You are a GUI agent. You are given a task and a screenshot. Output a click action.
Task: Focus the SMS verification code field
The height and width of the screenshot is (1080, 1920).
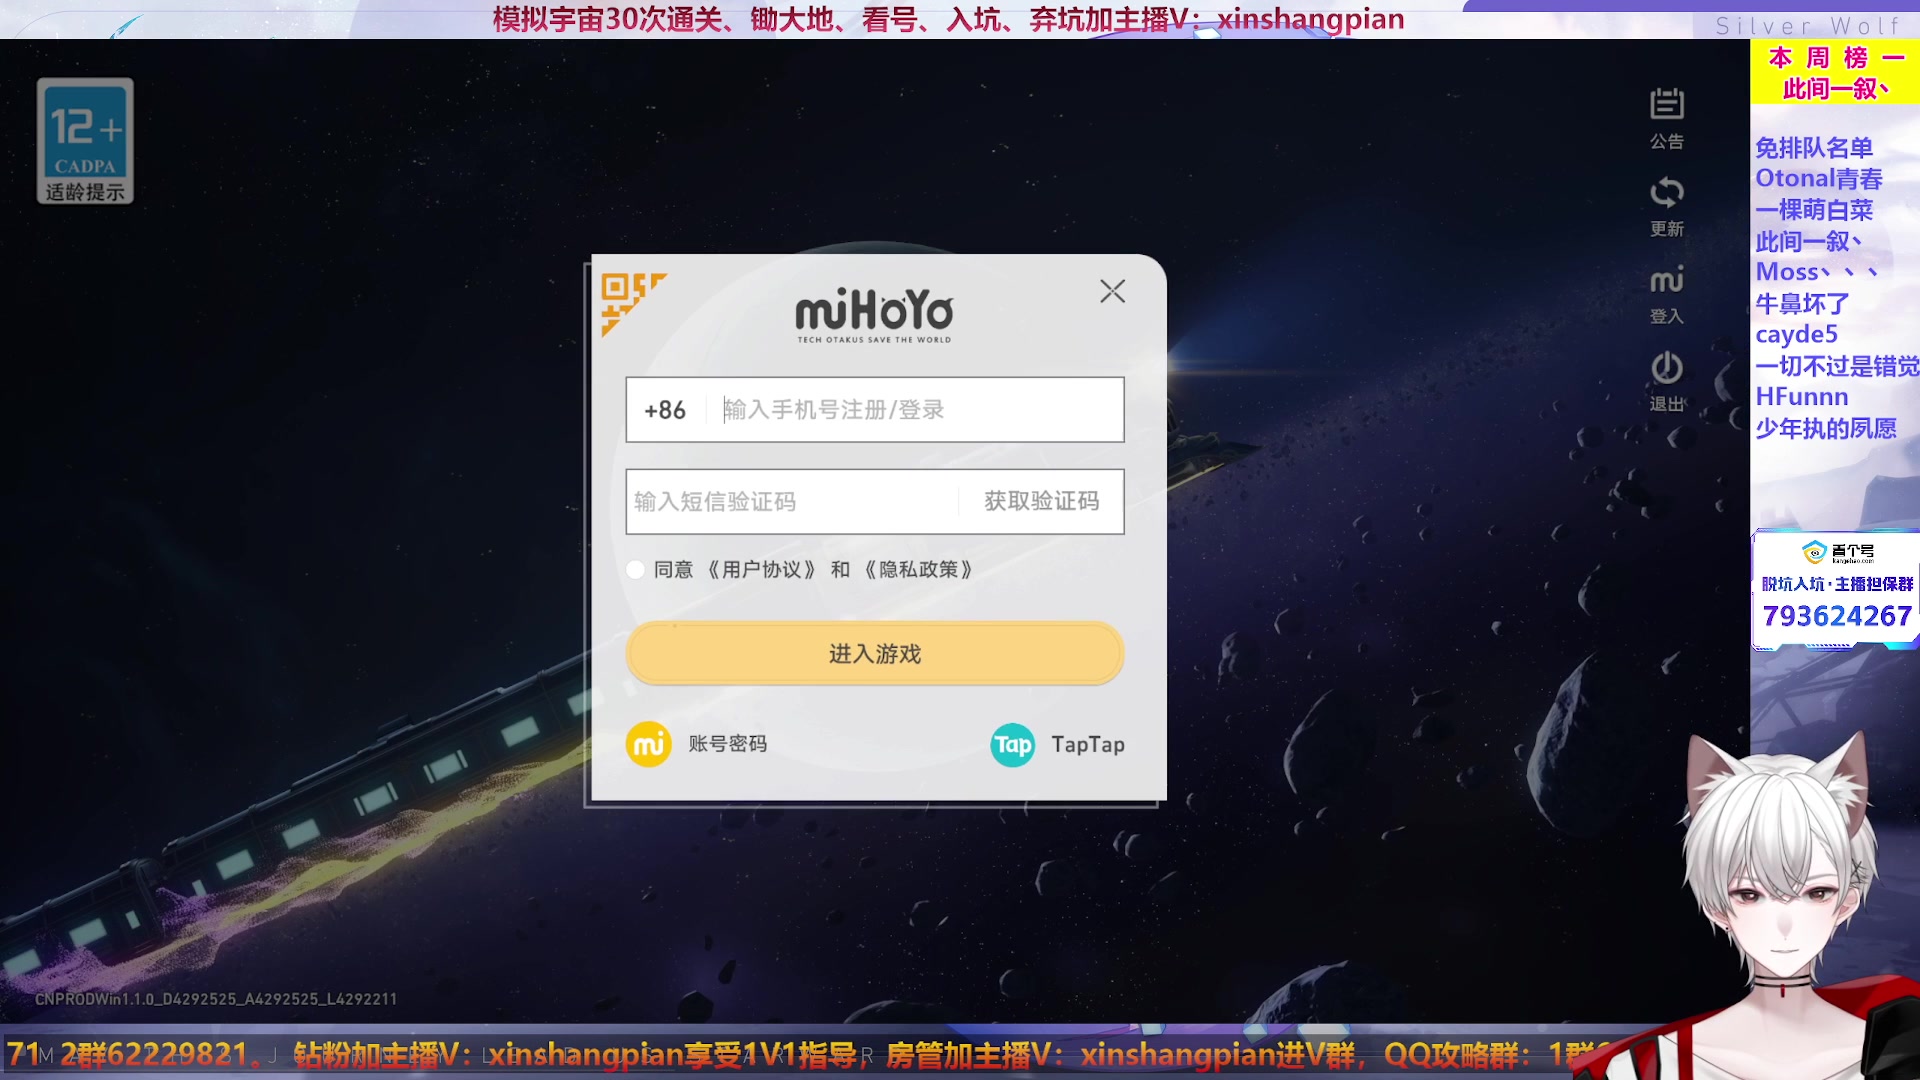tap(792, 502)
